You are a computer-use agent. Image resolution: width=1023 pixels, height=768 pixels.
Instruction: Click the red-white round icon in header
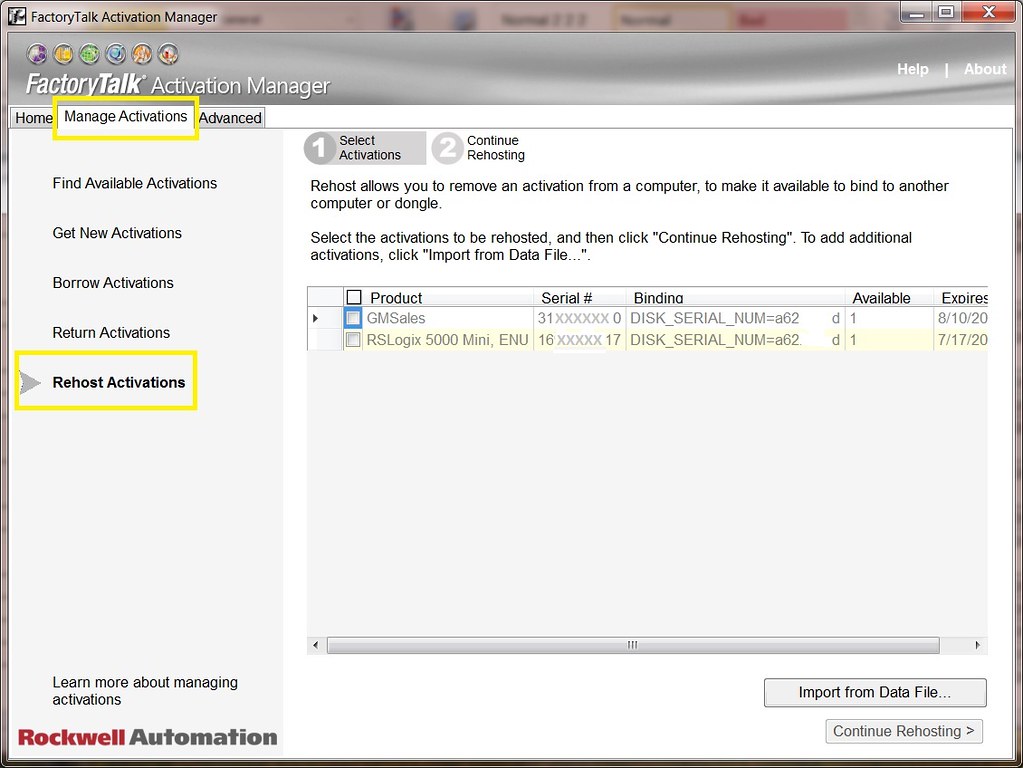[x=168, y=54]
